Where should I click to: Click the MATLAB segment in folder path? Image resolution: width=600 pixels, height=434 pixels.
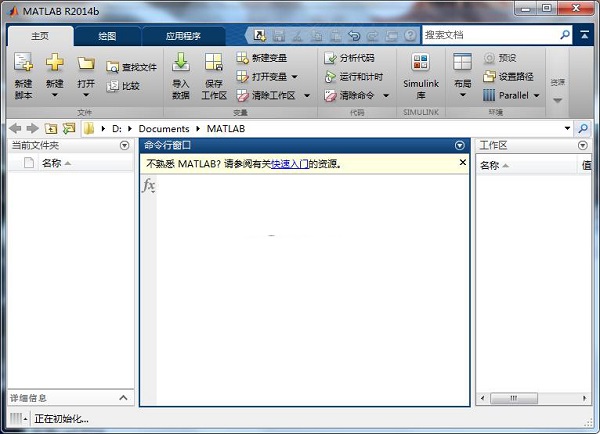226,129
